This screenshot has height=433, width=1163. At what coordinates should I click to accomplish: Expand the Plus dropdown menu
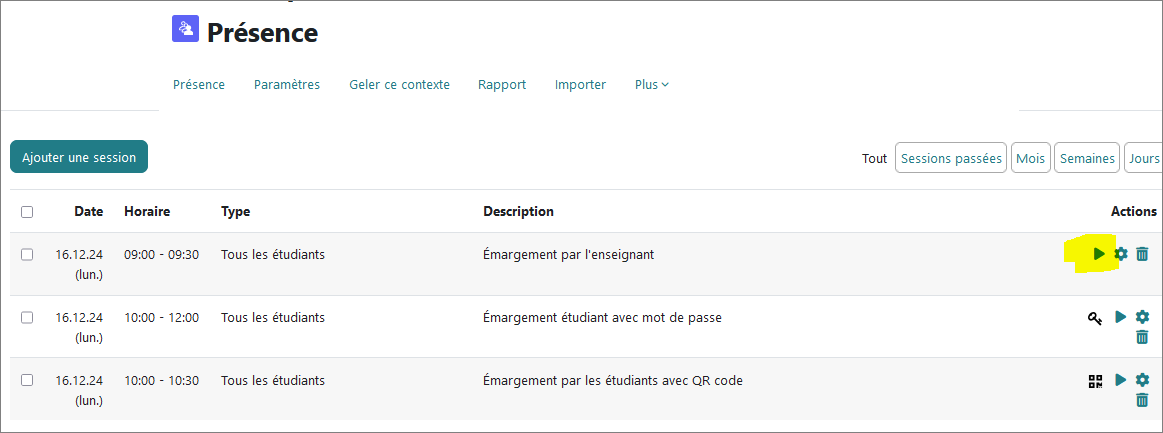[x=651, y=85]
